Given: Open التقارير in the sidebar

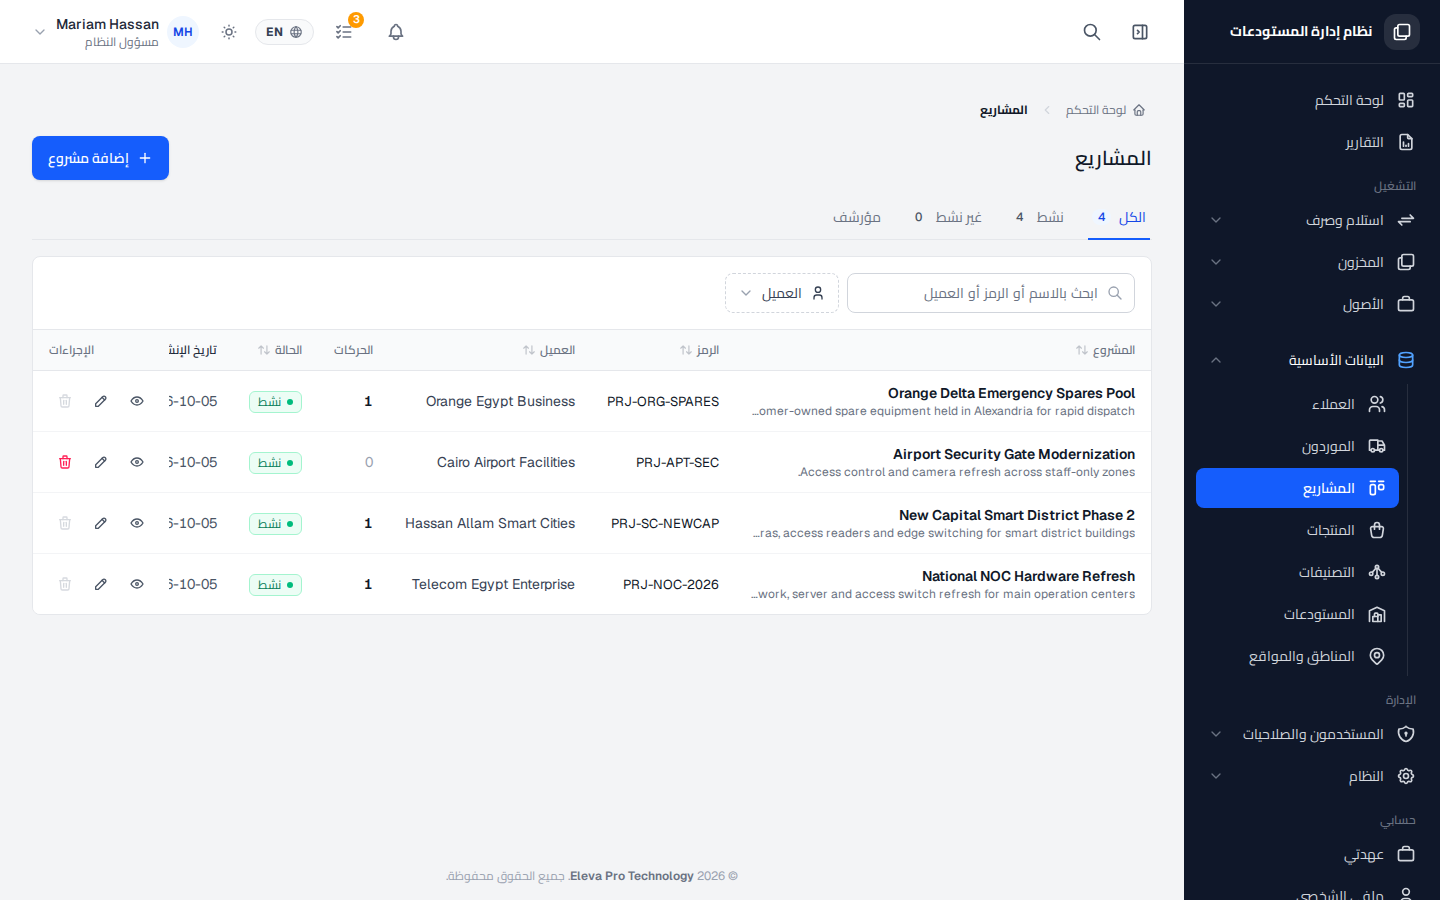Looking at the screenshot, I should [1312, 142].
